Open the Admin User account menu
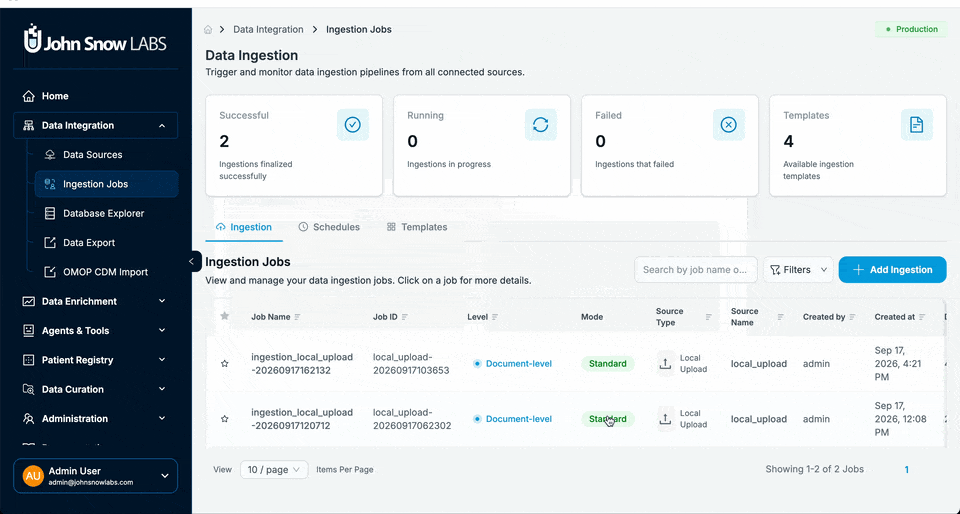This screenshot has width=960, height=514. (x=96, y=476)
